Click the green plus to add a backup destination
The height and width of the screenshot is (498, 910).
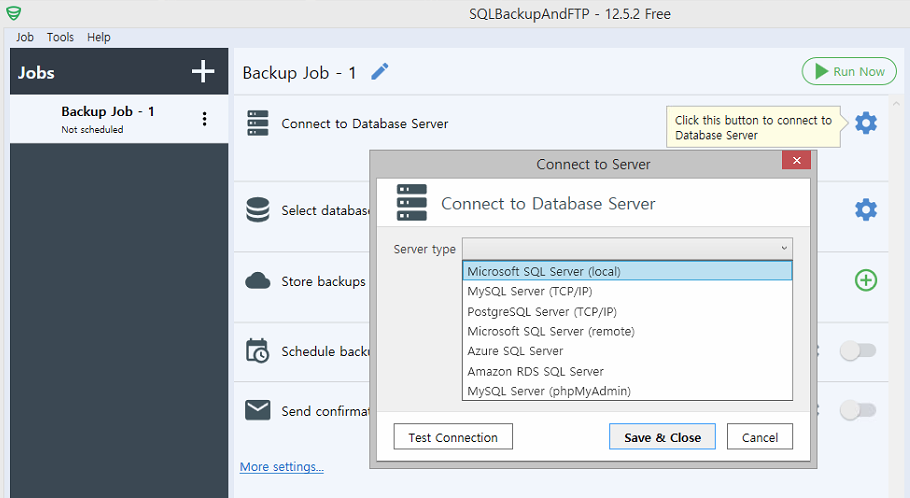tap(866, 280)
